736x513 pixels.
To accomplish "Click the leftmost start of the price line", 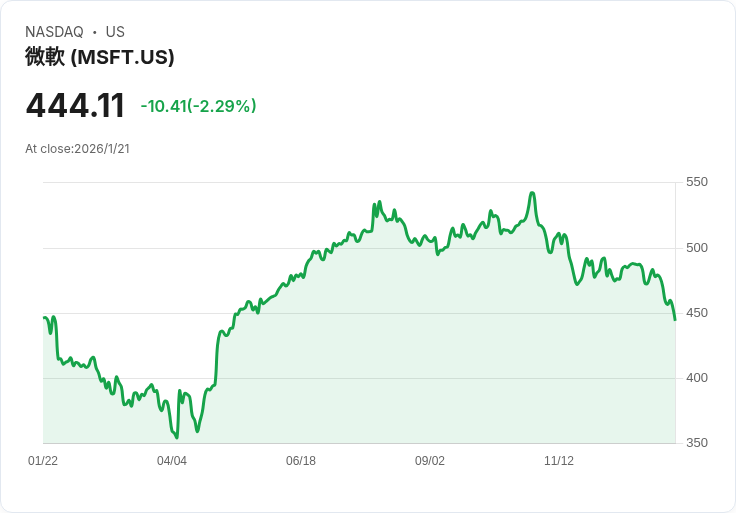I will [x=44, y=317].
